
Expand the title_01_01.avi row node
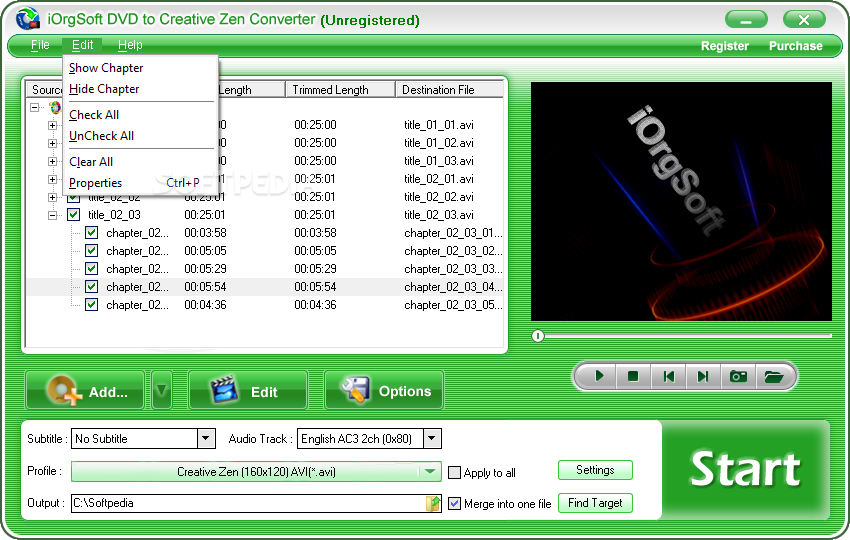52,125
